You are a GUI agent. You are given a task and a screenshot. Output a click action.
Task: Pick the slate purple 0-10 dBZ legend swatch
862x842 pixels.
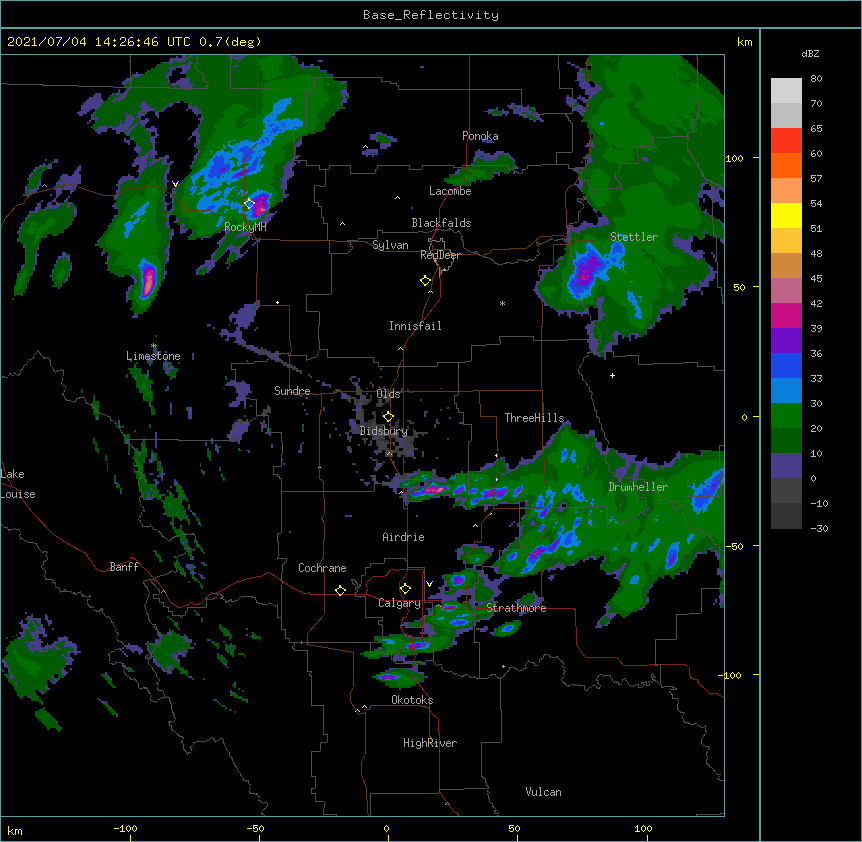pos(786,466)
